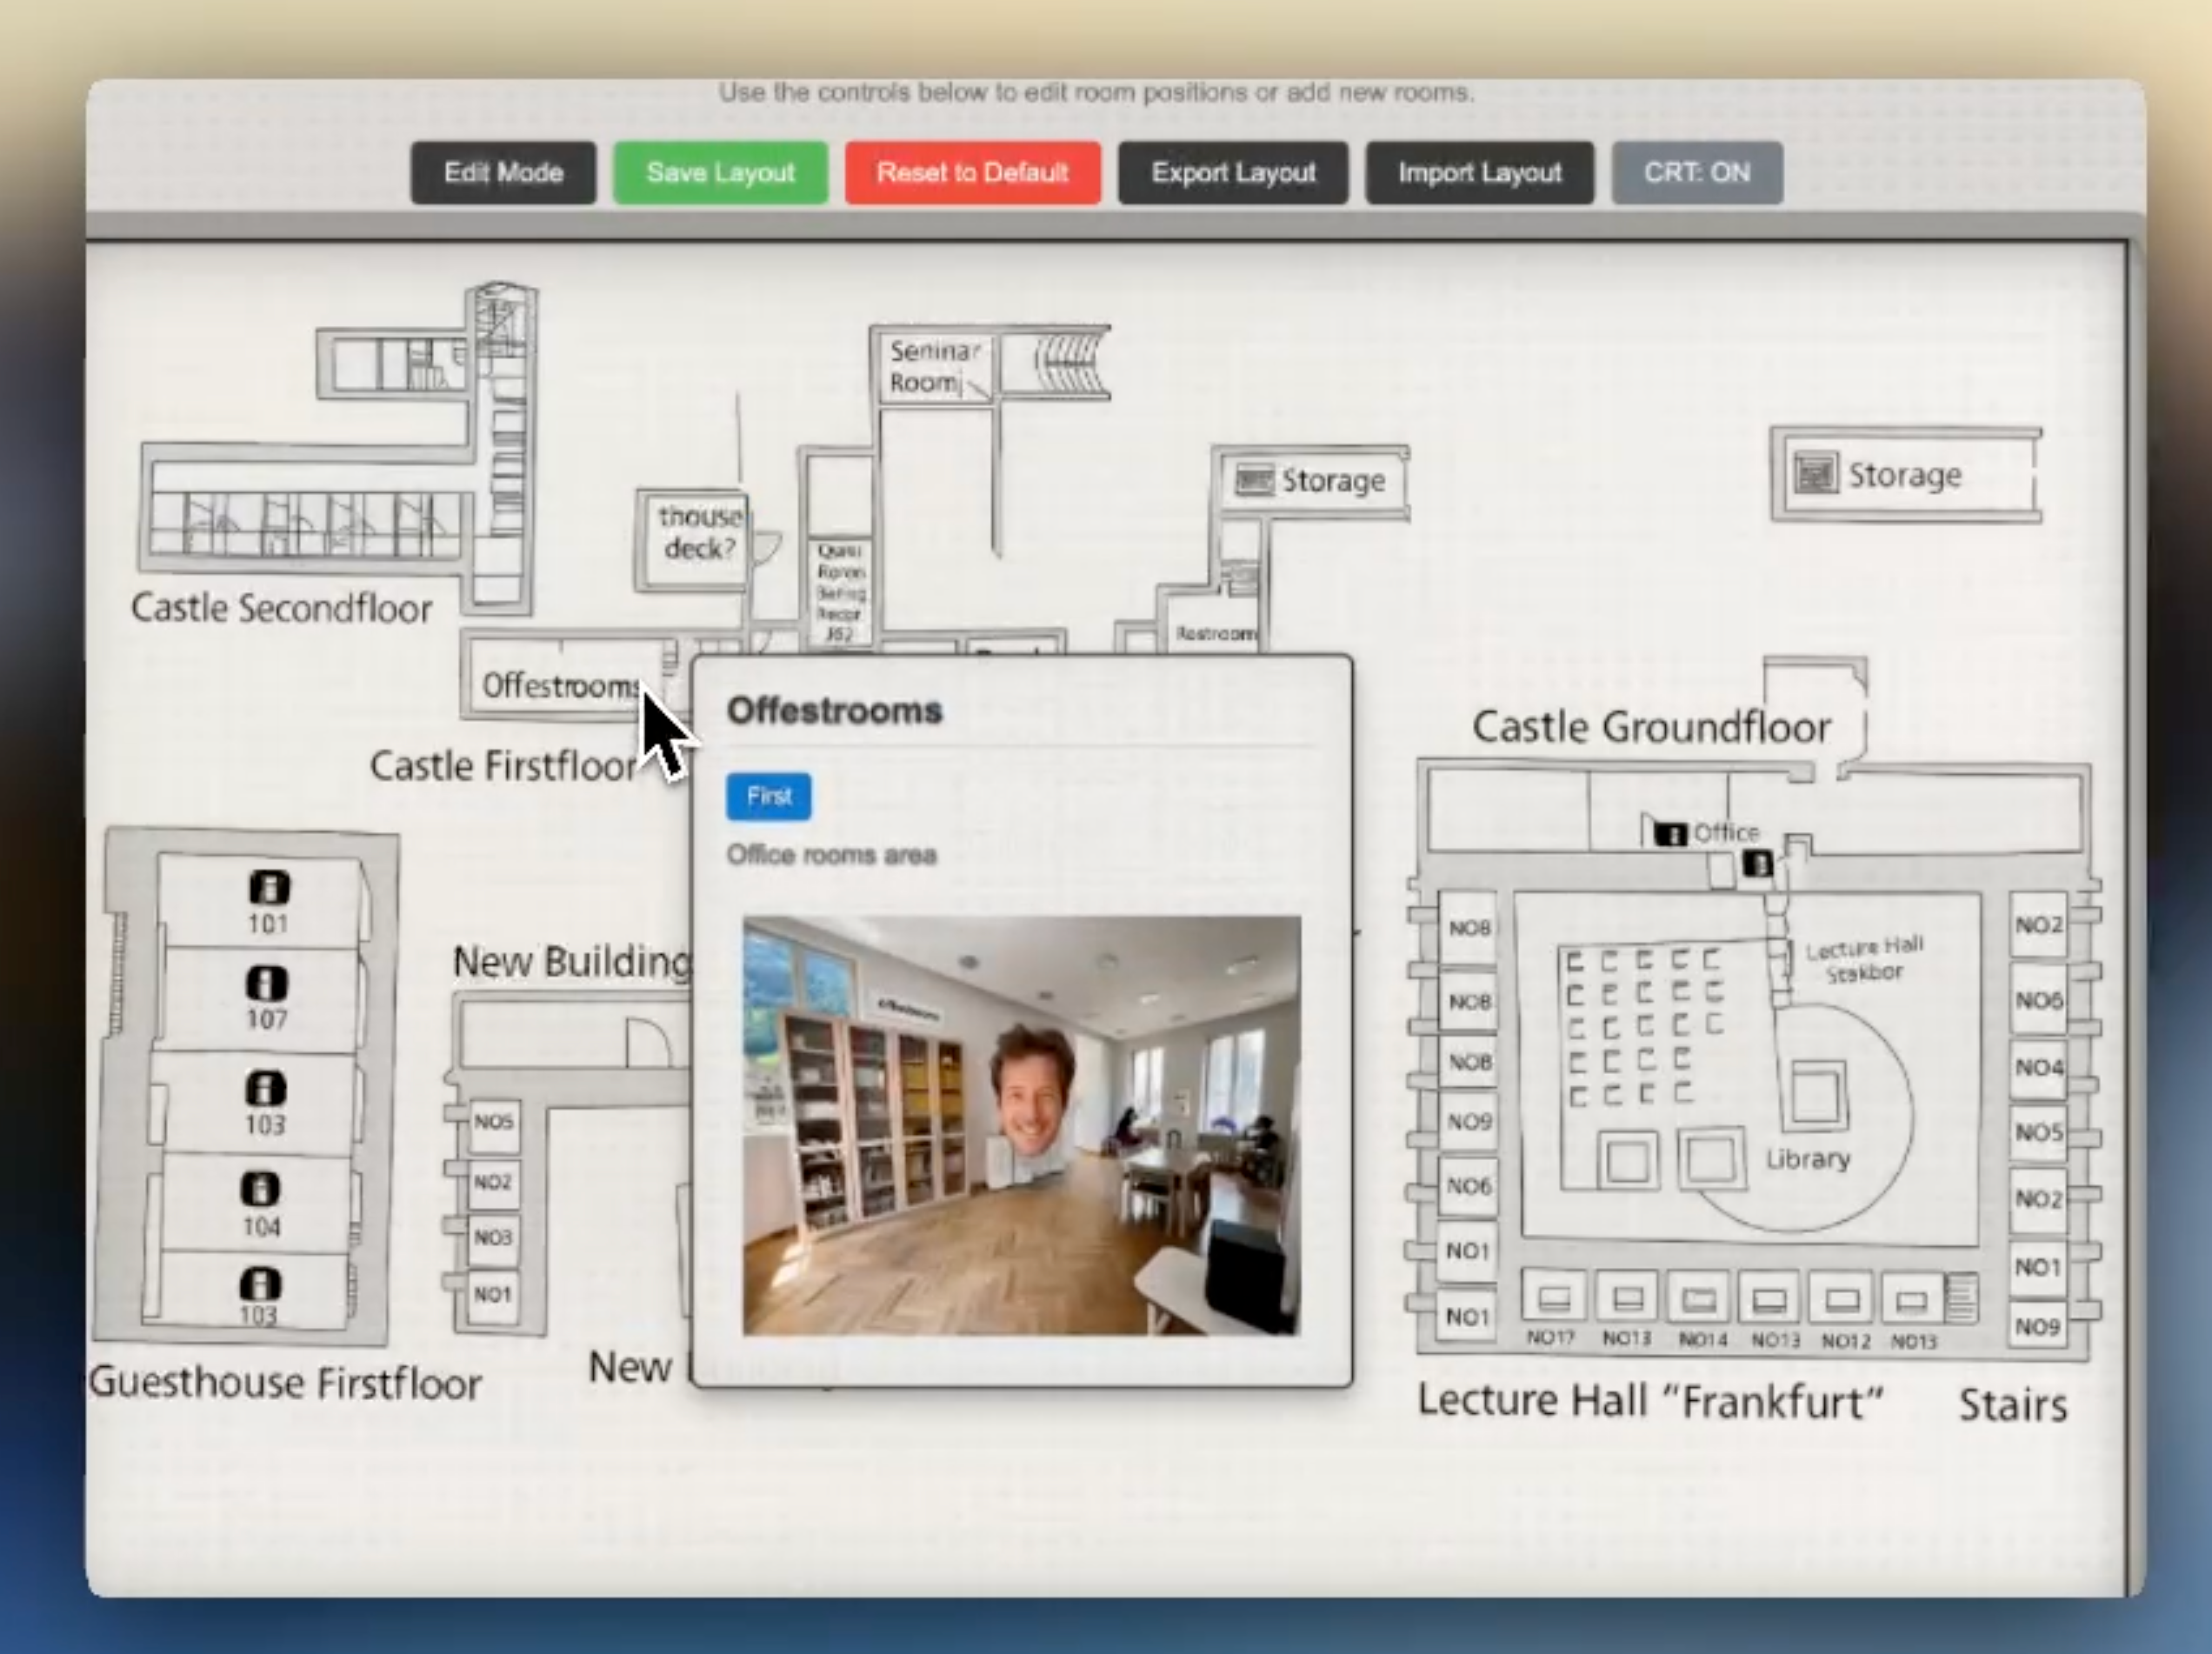Select the Storage icon near Castle Groundfloor
Image resolution: width=2212 pixels, height=1654 pixels.
coord(1815,473)
